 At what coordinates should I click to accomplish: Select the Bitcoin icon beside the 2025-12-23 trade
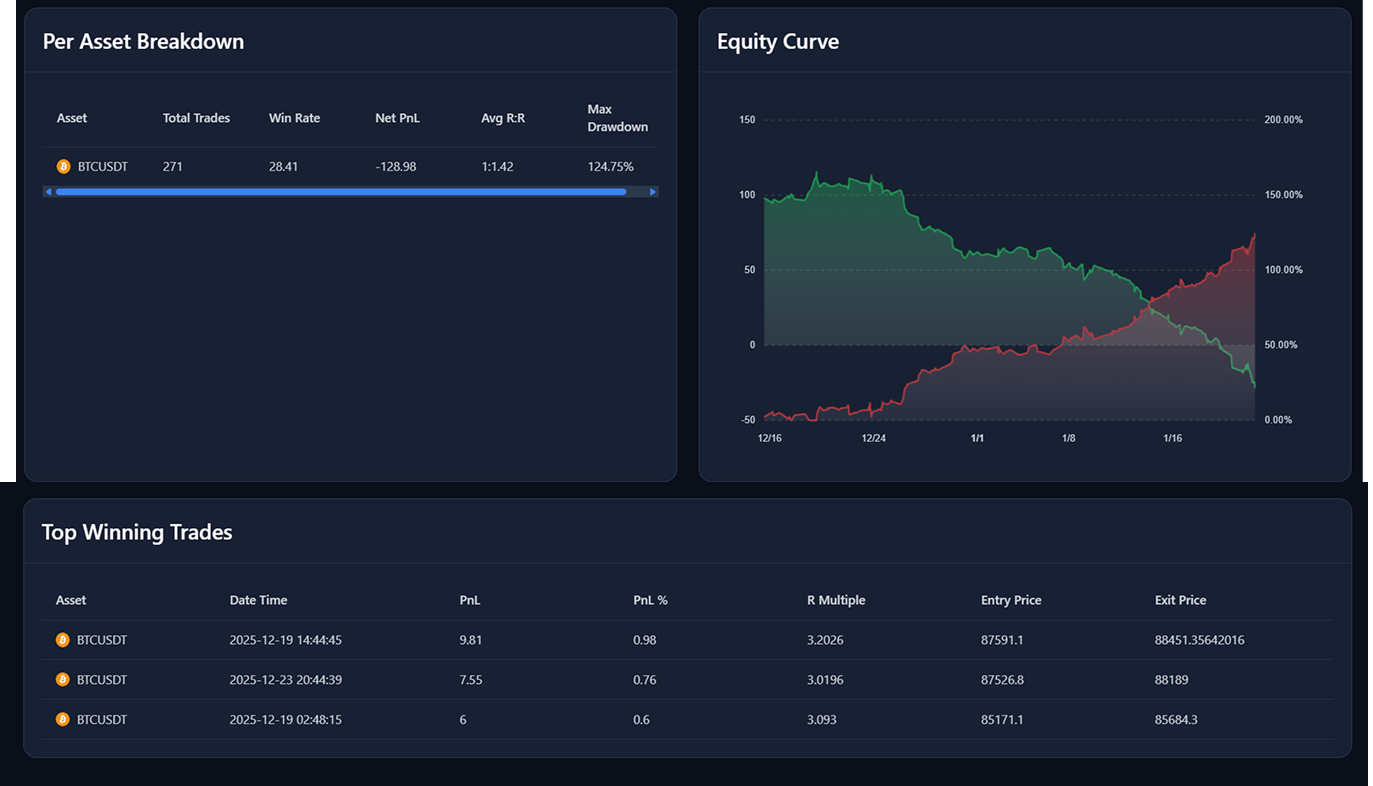coord(62,679)
